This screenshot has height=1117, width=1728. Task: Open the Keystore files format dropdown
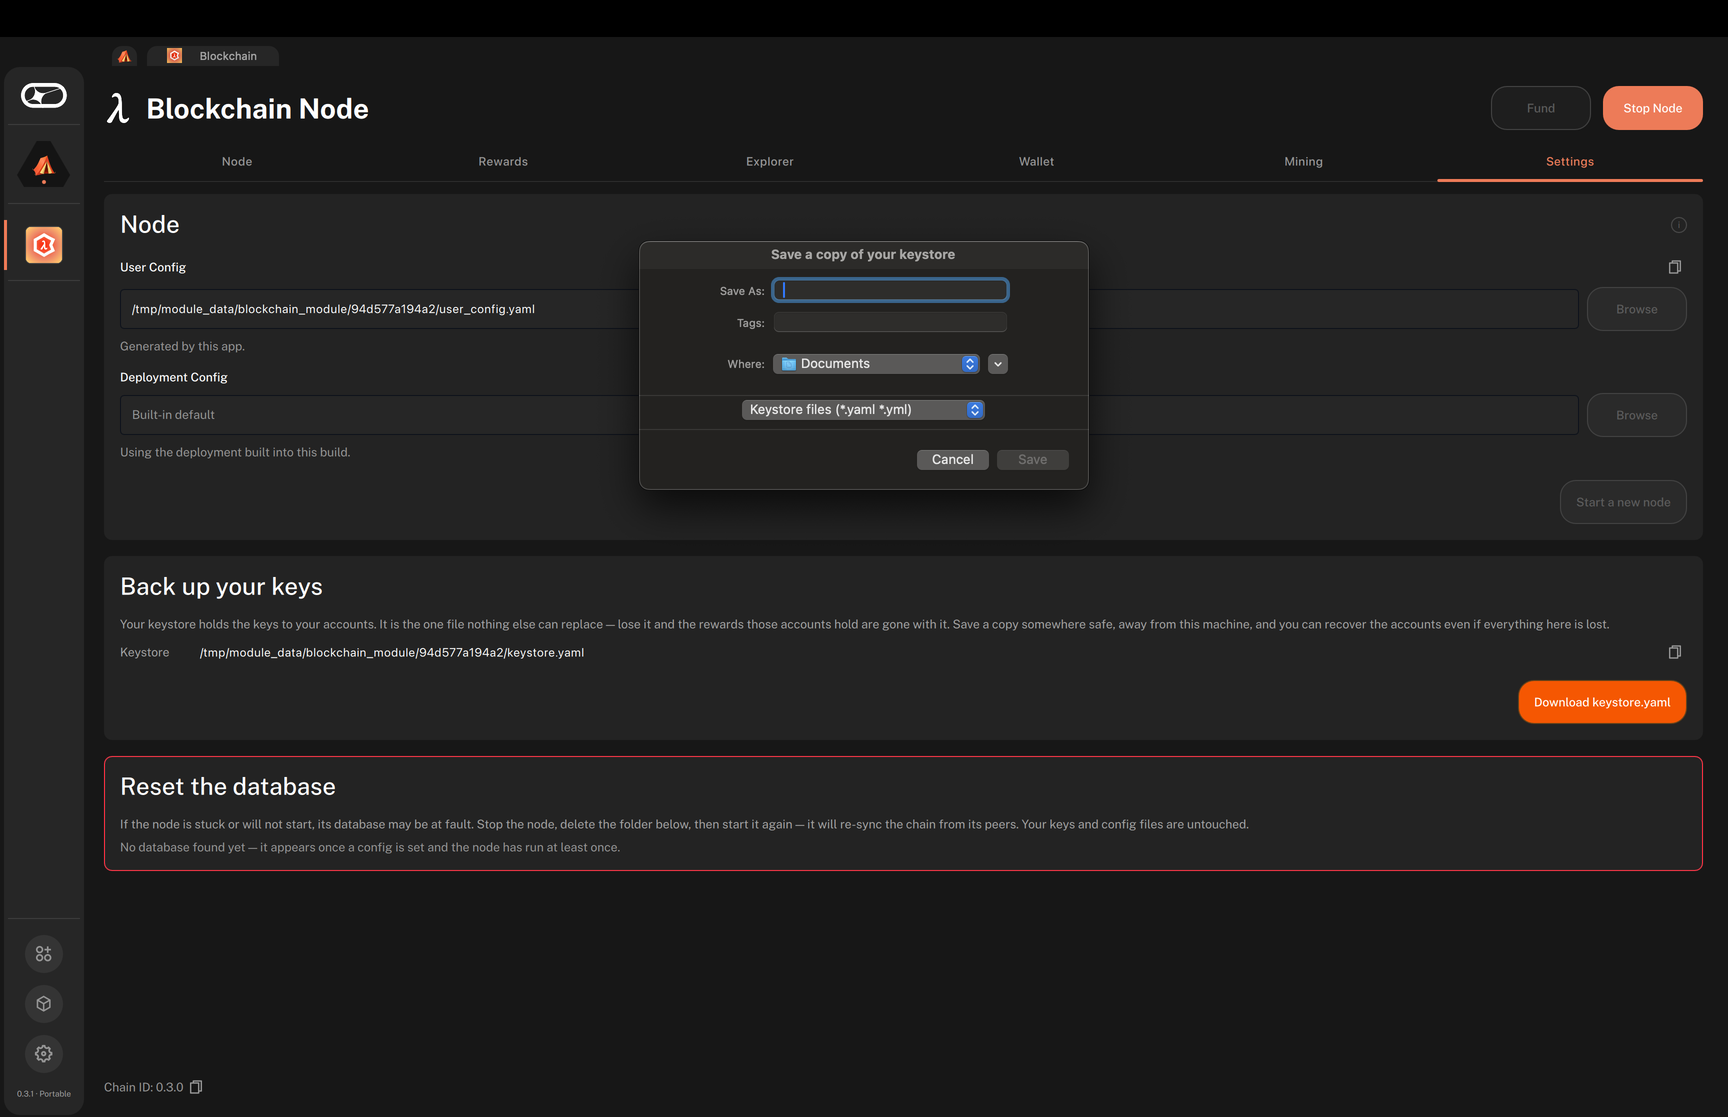(x=863, y=410)
